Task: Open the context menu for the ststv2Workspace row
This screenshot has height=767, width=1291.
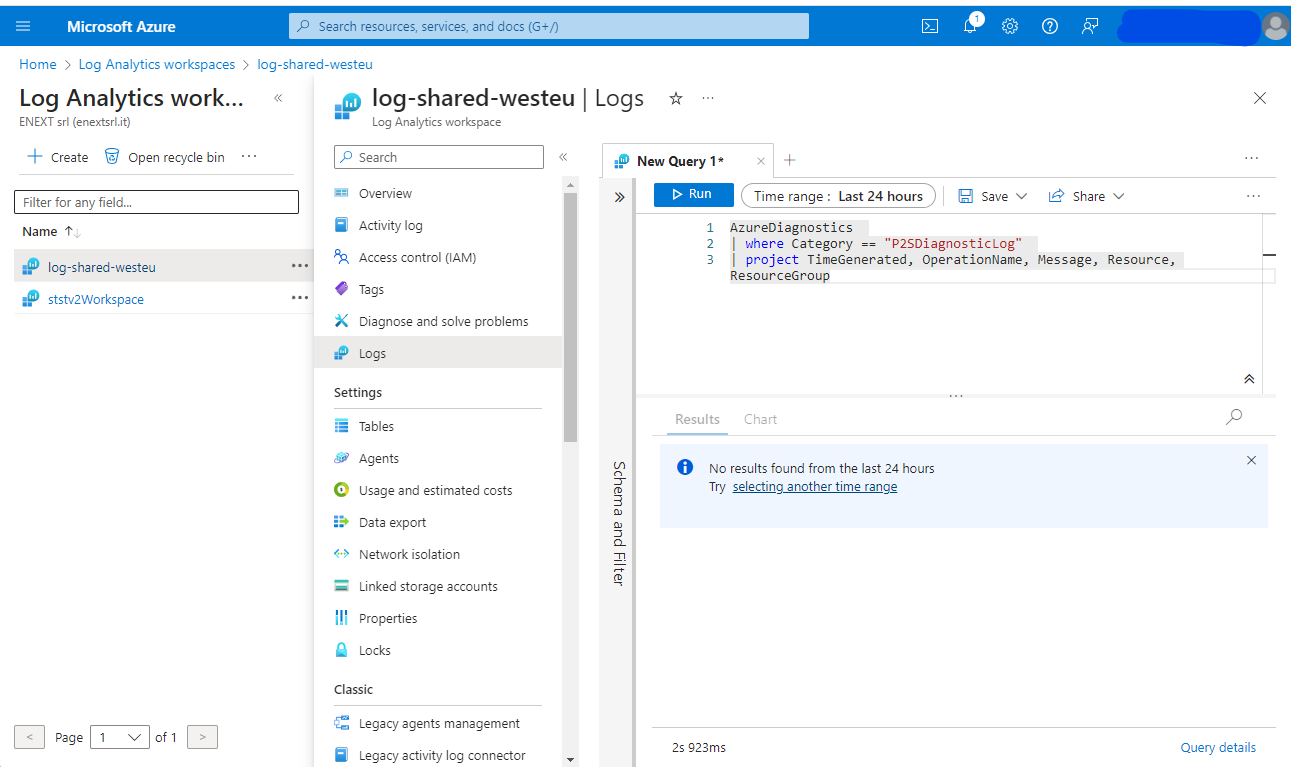Action: pyautogui.click(x=299, y=298)
